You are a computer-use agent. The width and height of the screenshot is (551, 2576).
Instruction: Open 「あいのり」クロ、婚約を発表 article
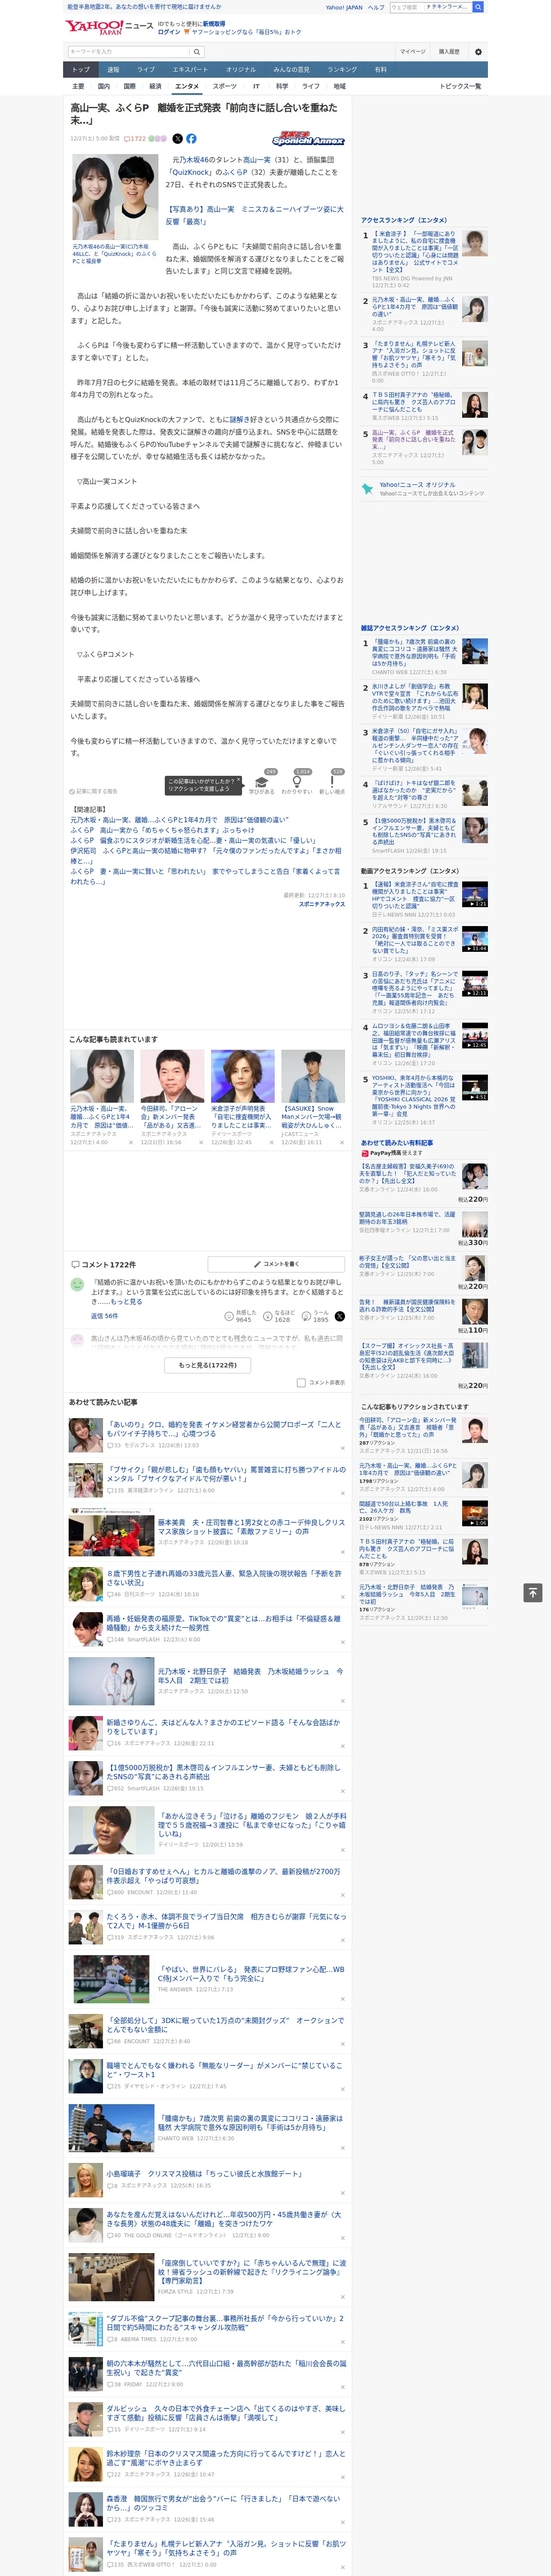pyautogui.click(x=224, y=1429)
